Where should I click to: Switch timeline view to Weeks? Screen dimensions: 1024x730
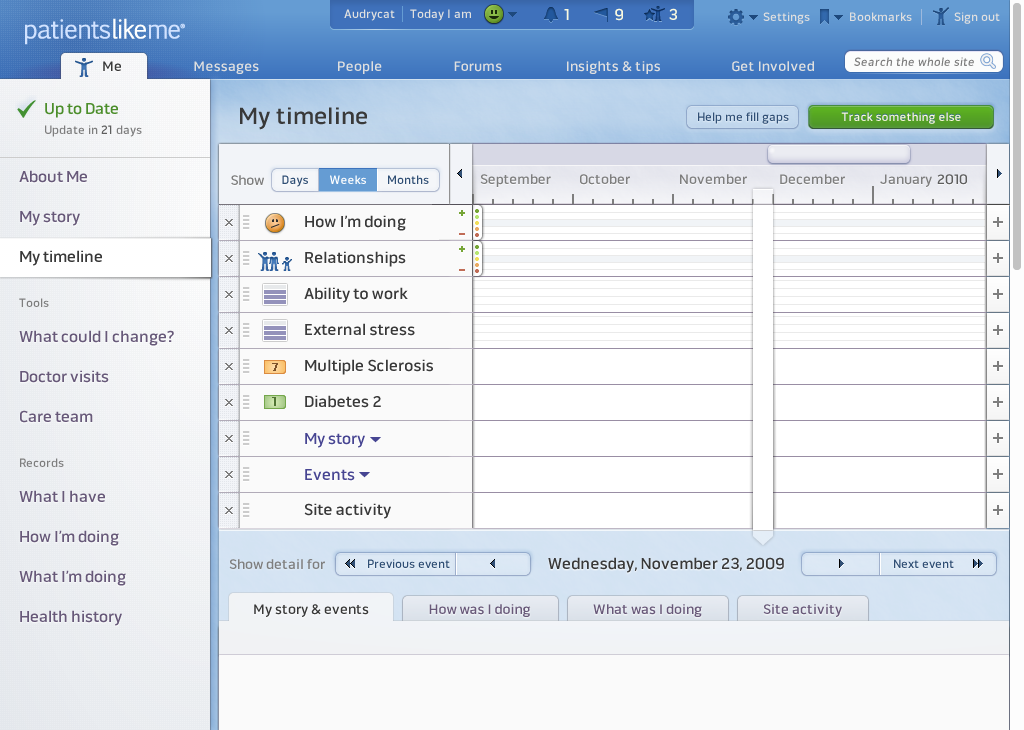347,180
